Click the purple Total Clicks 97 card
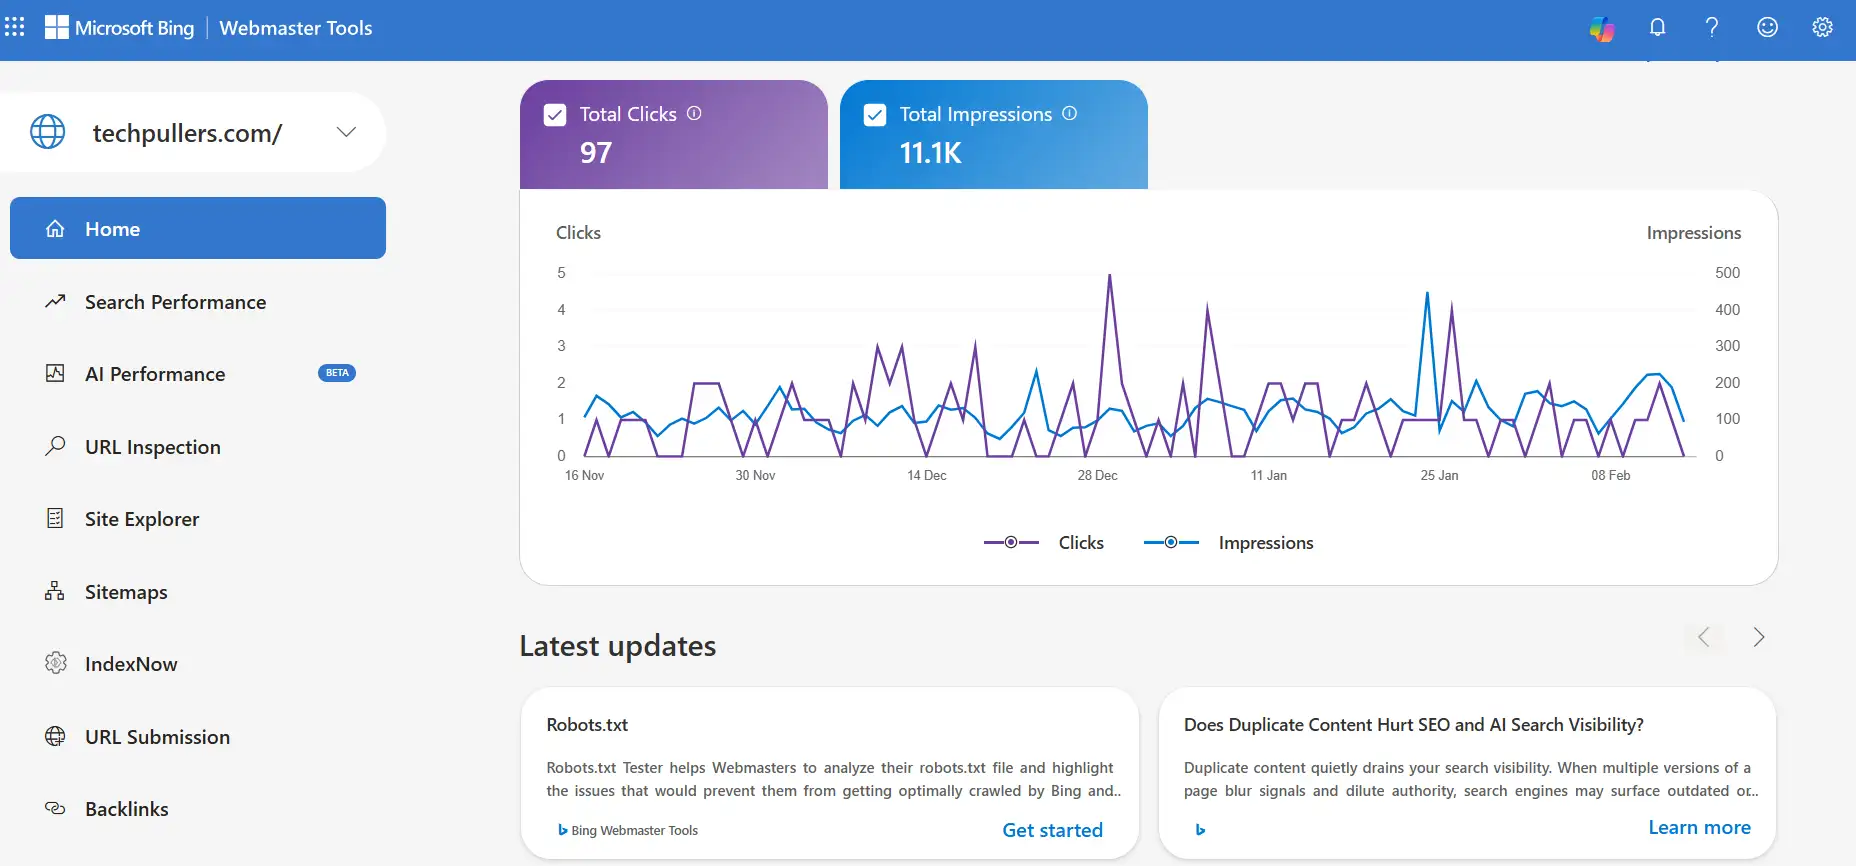Screen dimensions: 1856x866 point(674,134)
